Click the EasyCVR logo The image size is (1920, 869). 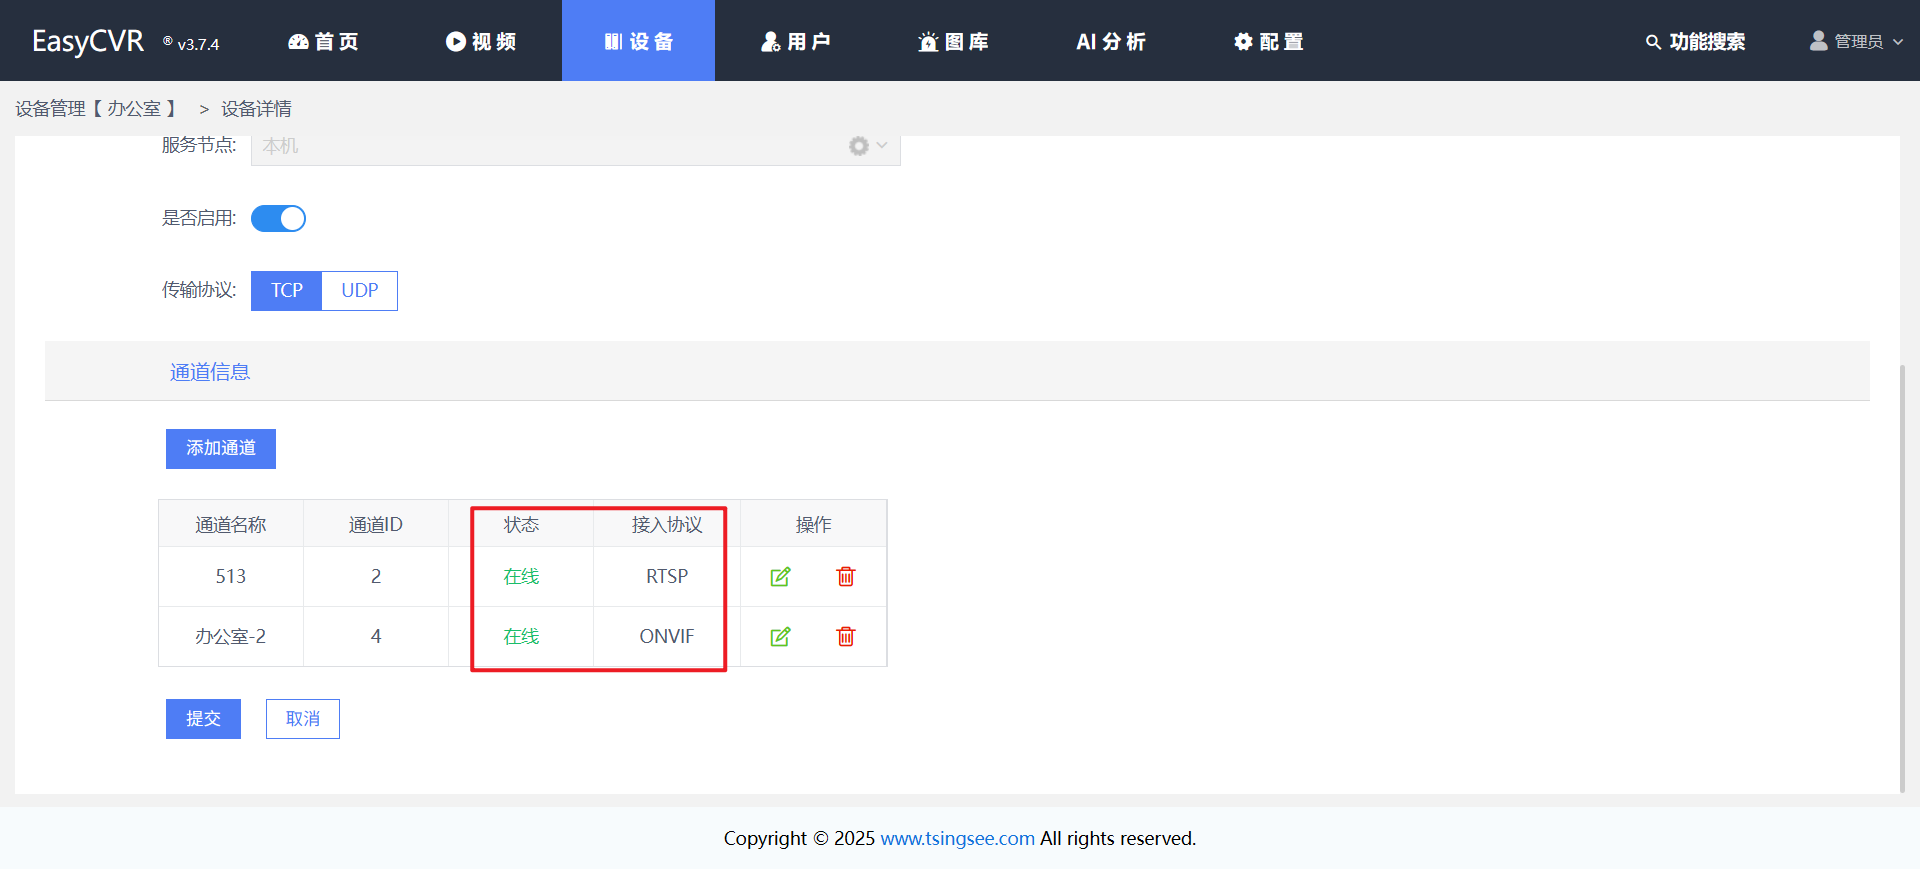click(x=88, y=41)
